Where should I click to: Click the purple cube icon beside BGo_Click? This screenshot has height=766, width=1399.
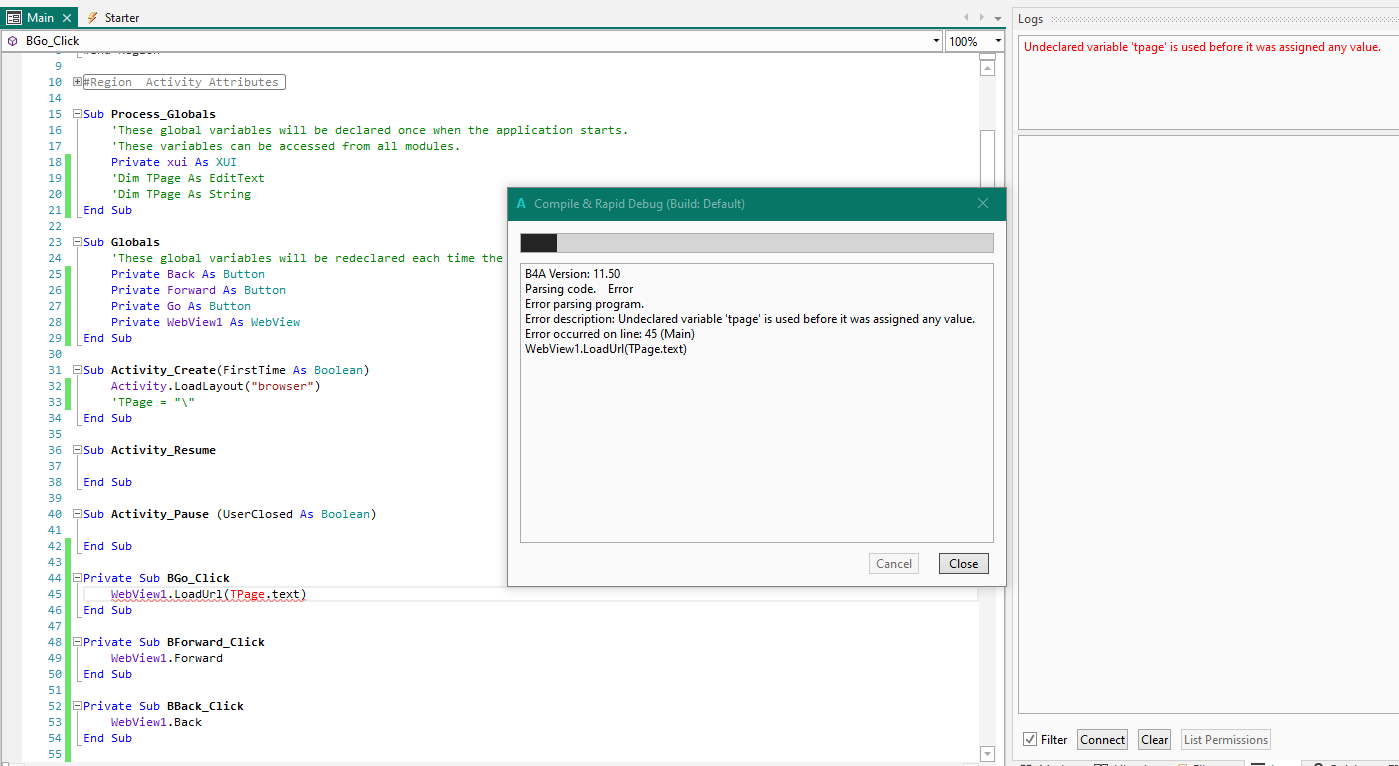(x=12, y=41)
